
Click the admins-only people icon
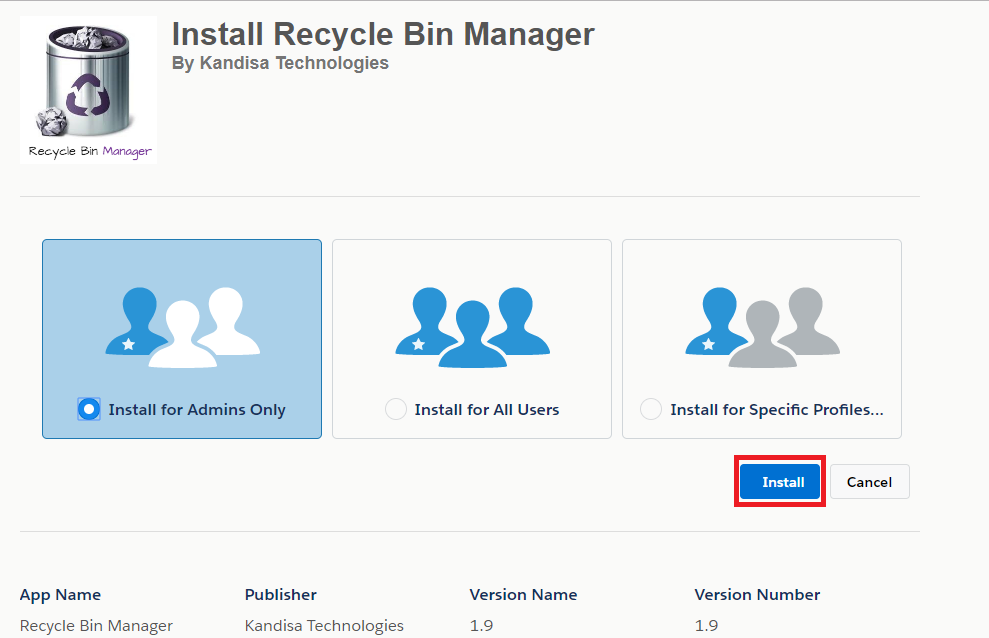tap(182, 327)
